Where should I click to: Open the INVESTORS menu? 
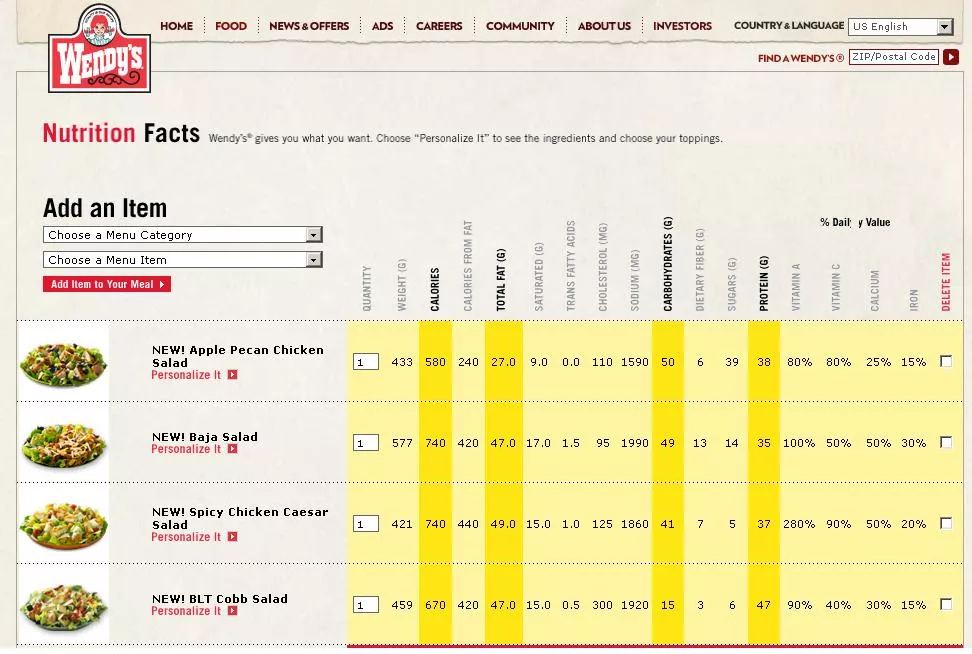click(682, 26)
